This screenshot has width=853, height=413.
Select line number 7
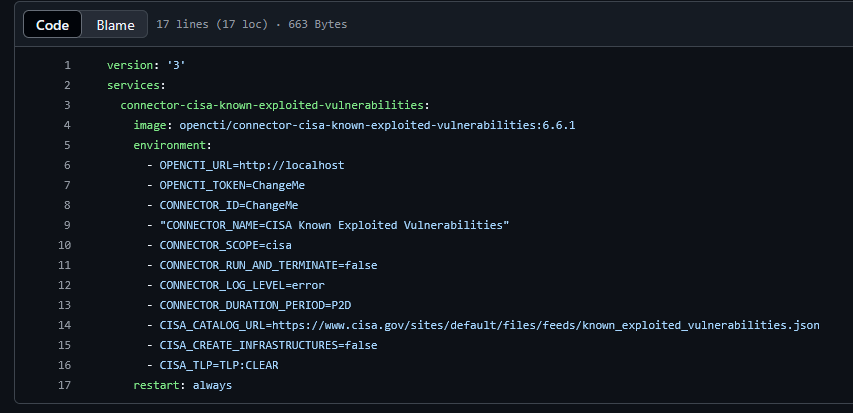67,185
